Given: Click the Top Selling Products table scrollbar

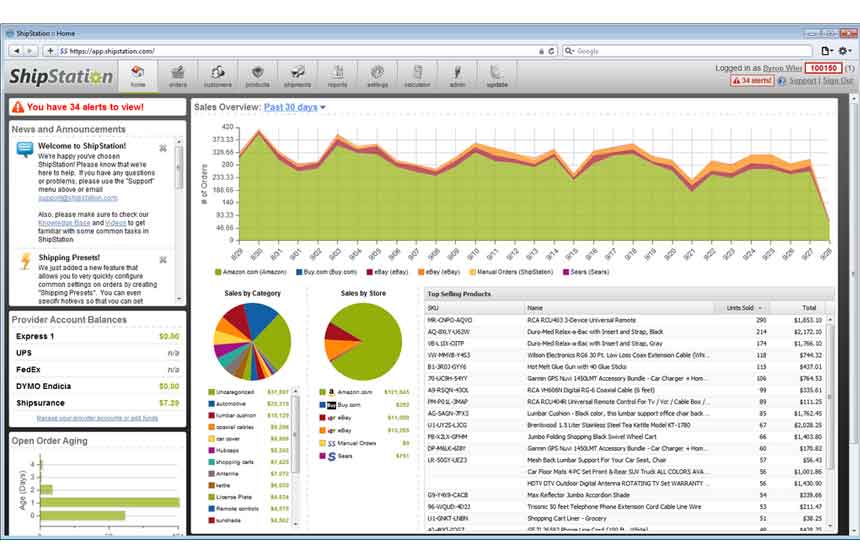Looking at the screenshot, I should tap(830, 421).
